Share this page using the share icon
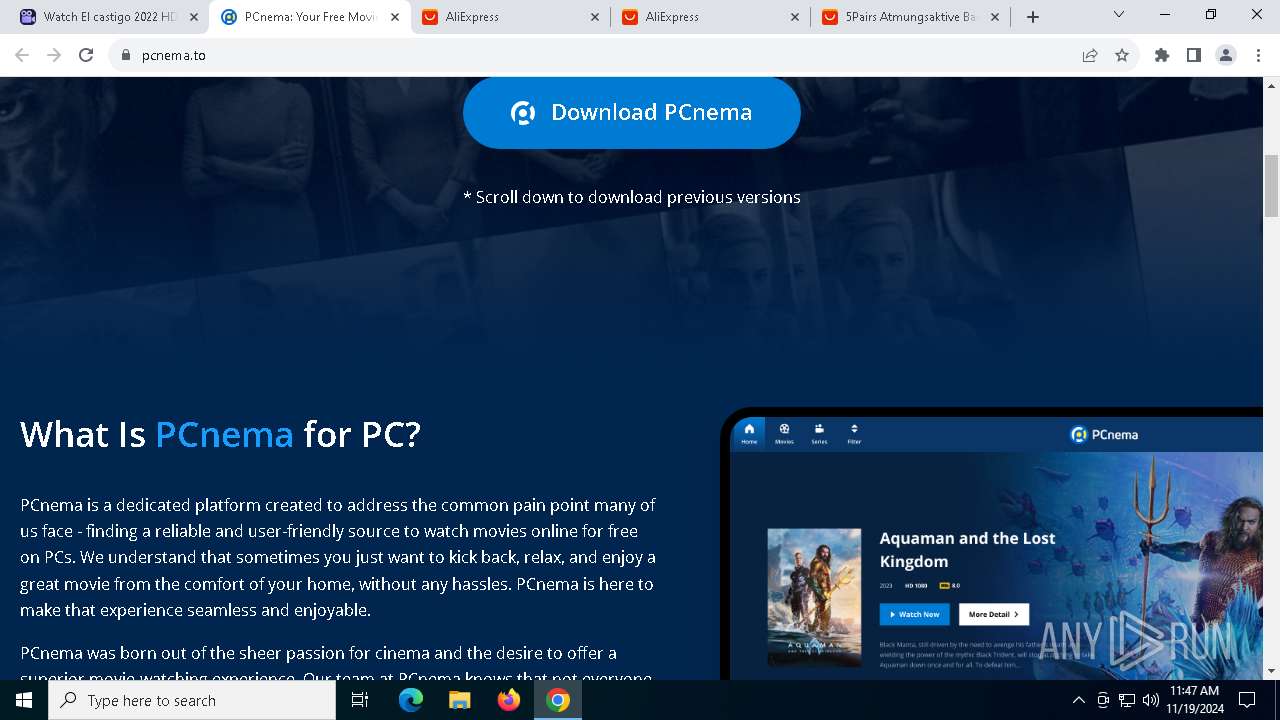The height and width of the screenshot is (720, 1280). [x=1090, y=55]
